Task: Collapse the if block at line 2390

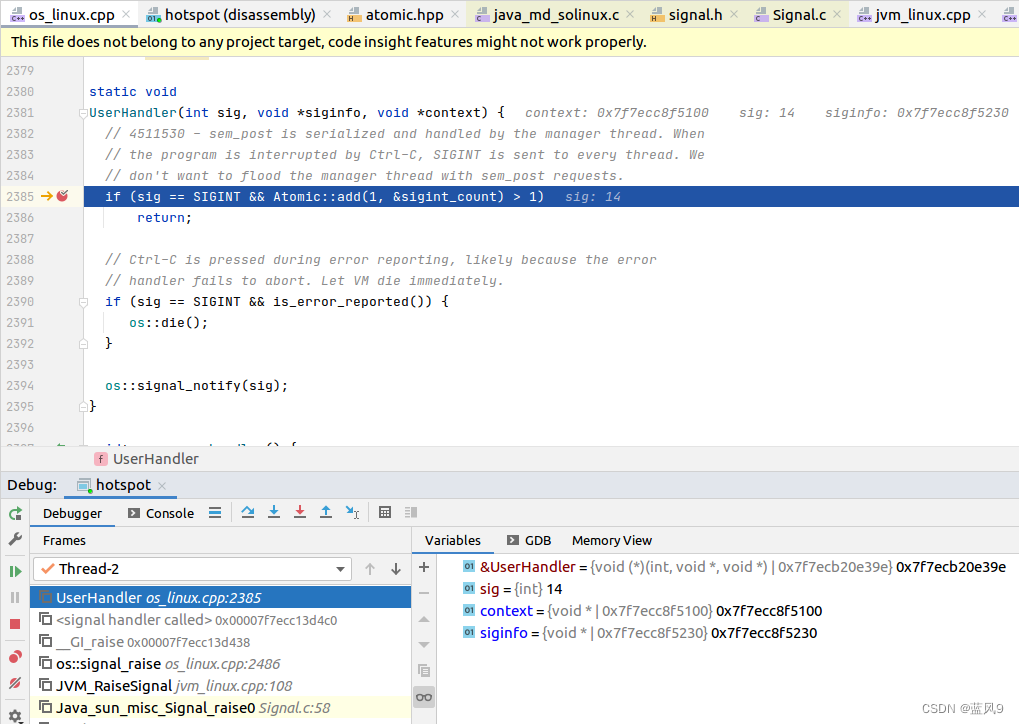Action: pyautogui.click(x=83, y=302)
